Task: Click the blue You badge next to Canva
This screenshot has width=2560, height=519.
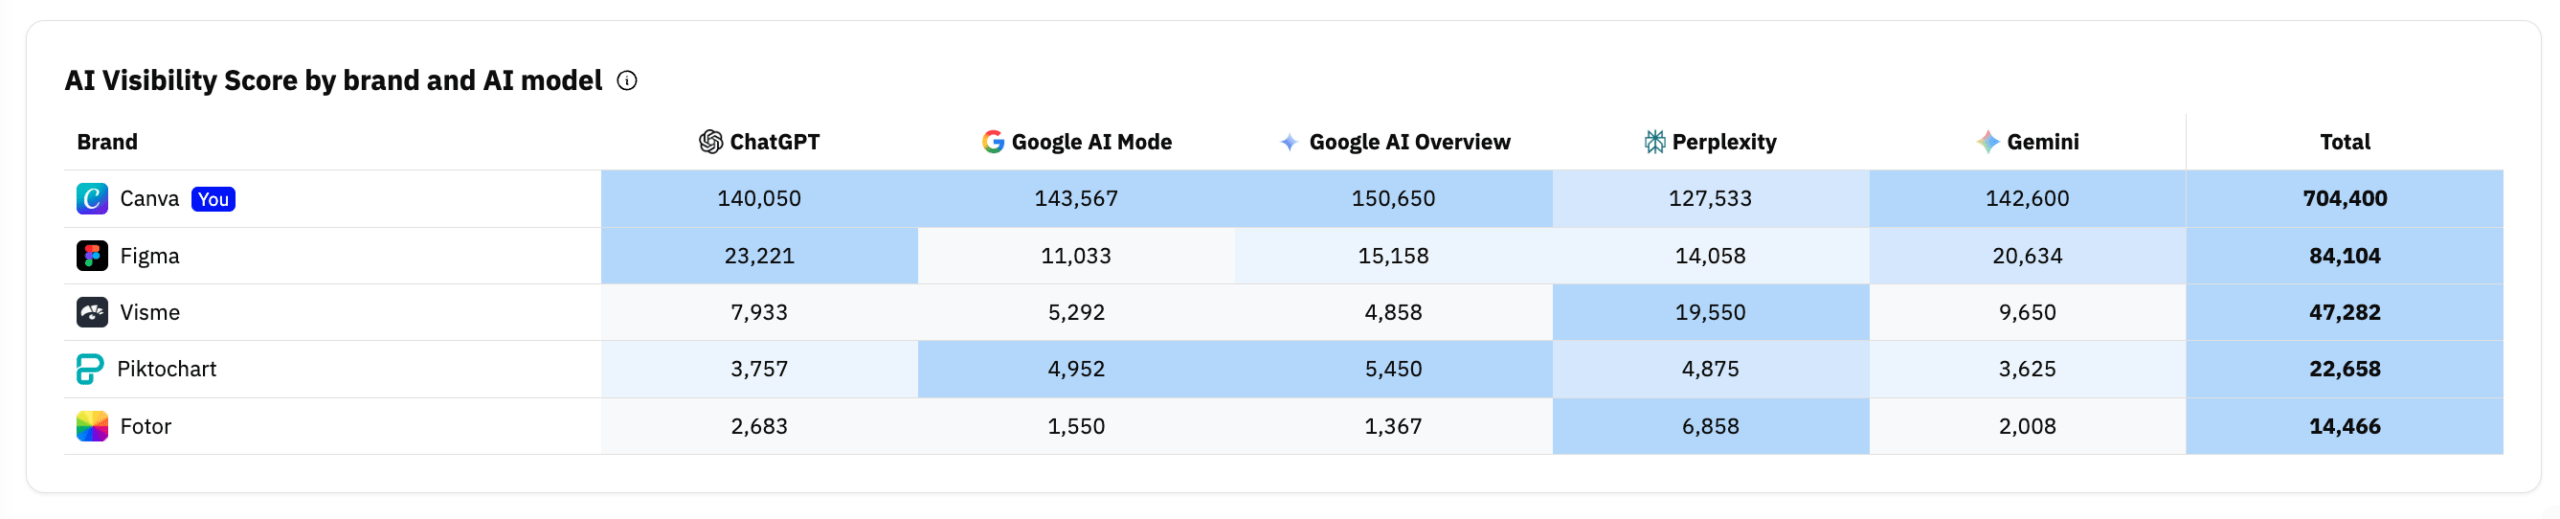Action: point(213,199)
